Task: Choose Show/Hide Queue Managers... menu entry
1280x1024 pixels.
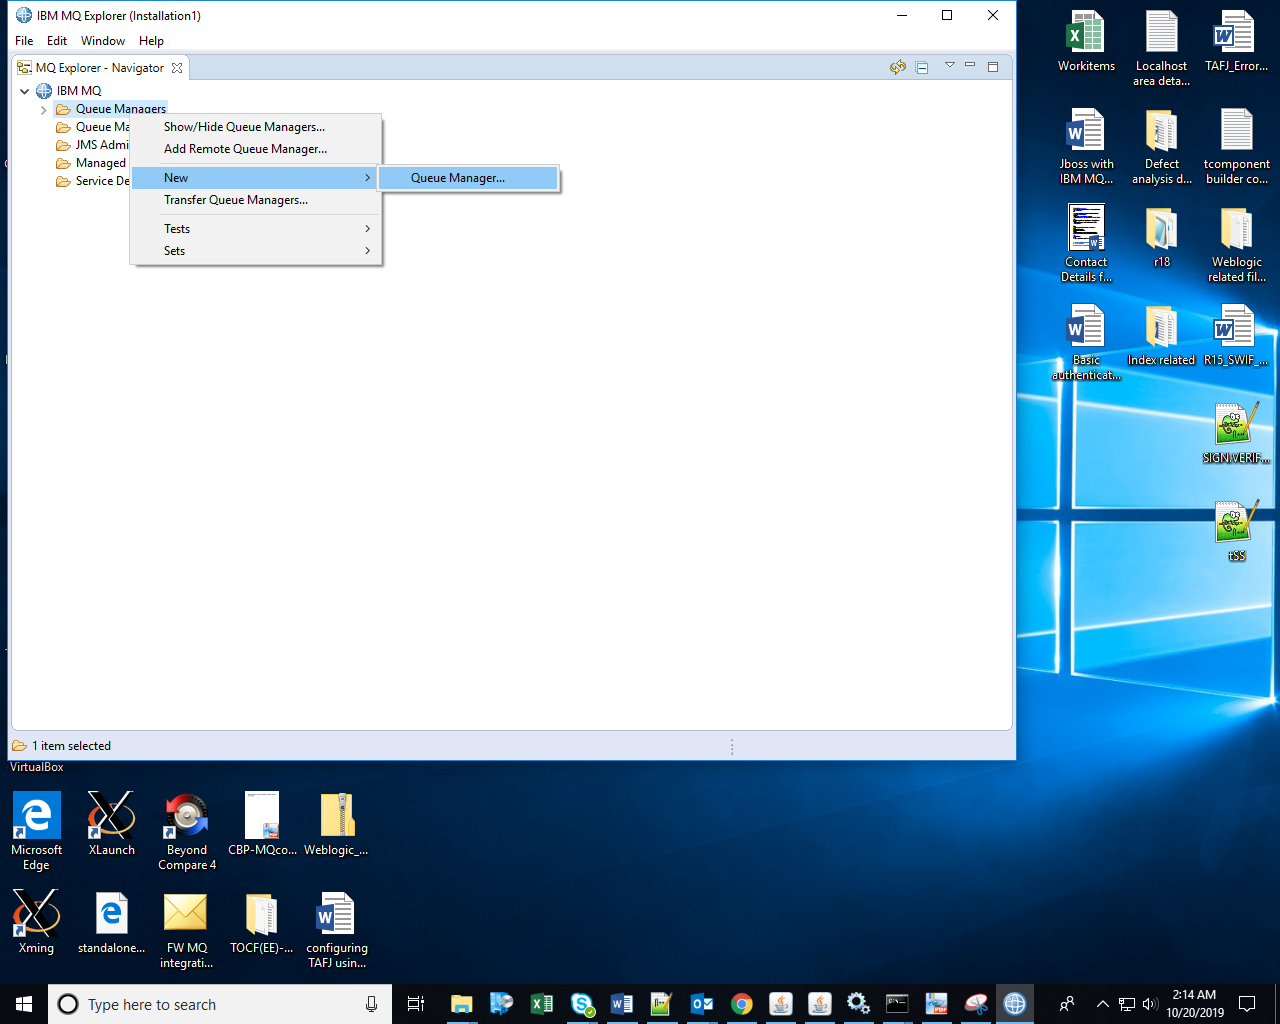Action: (244, 127)
